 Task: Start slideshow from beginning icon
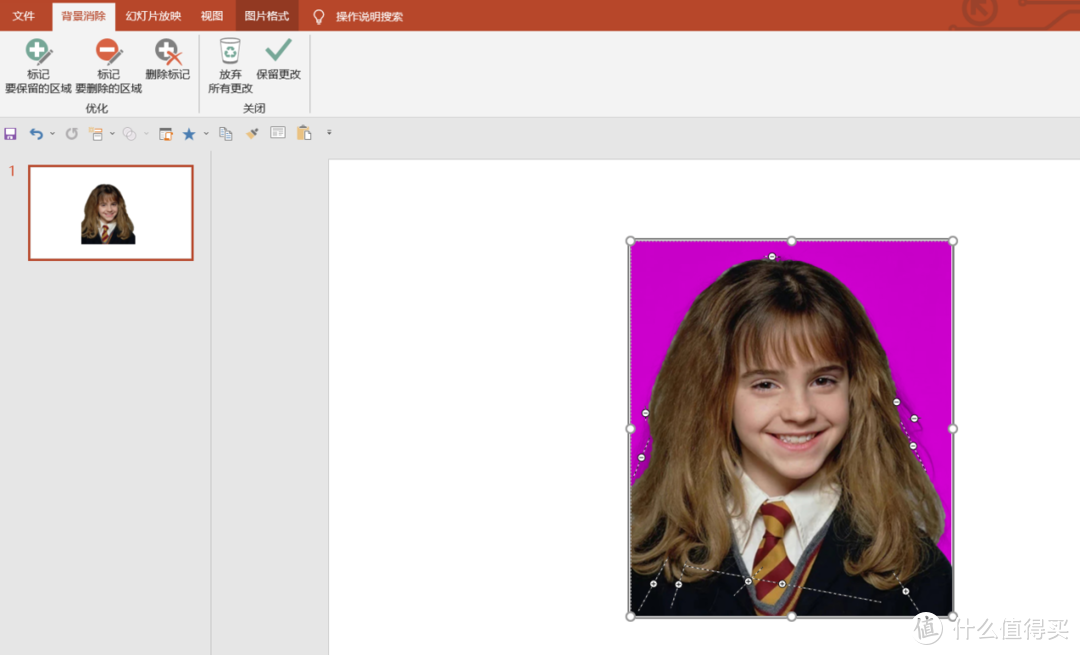tap(165, 134)
